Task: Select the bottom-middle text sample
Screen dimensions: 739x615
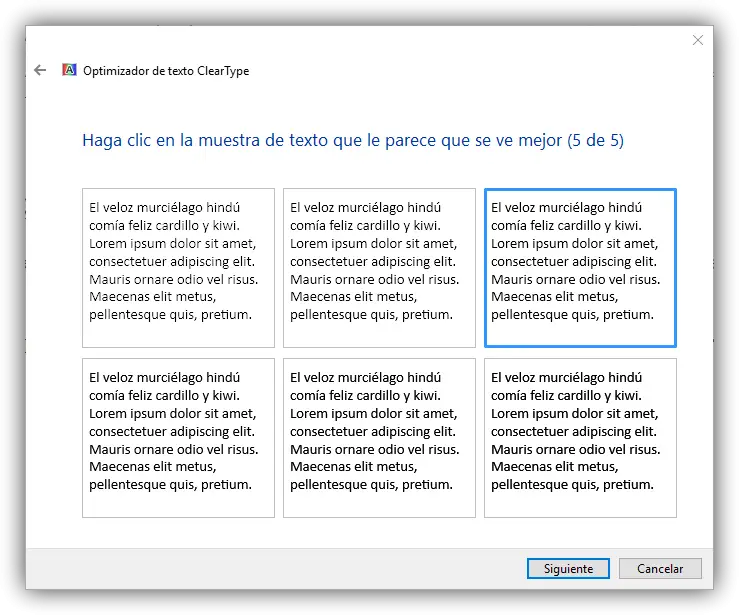Action: [x=379, y=438]
